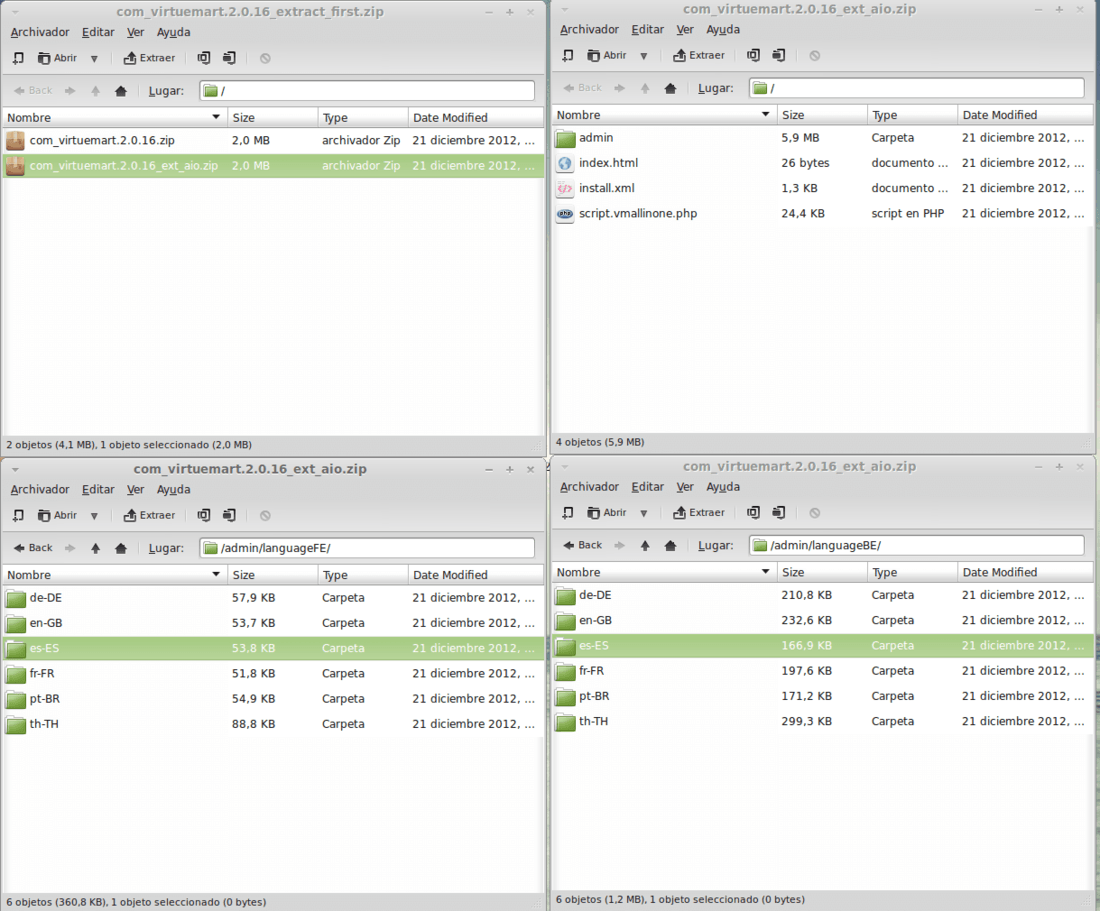Click add files icon in languageFE window
Image resolution: width=1100 pixels, height=911 pixels.
click(203, 515)
